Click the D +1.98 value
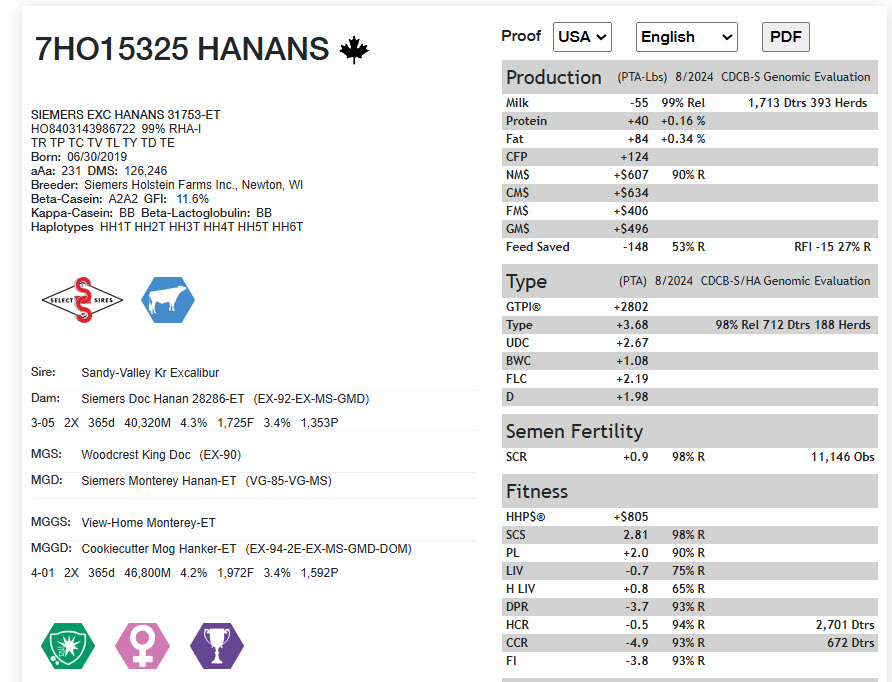 pyautogui.click(x=632, y=397)
